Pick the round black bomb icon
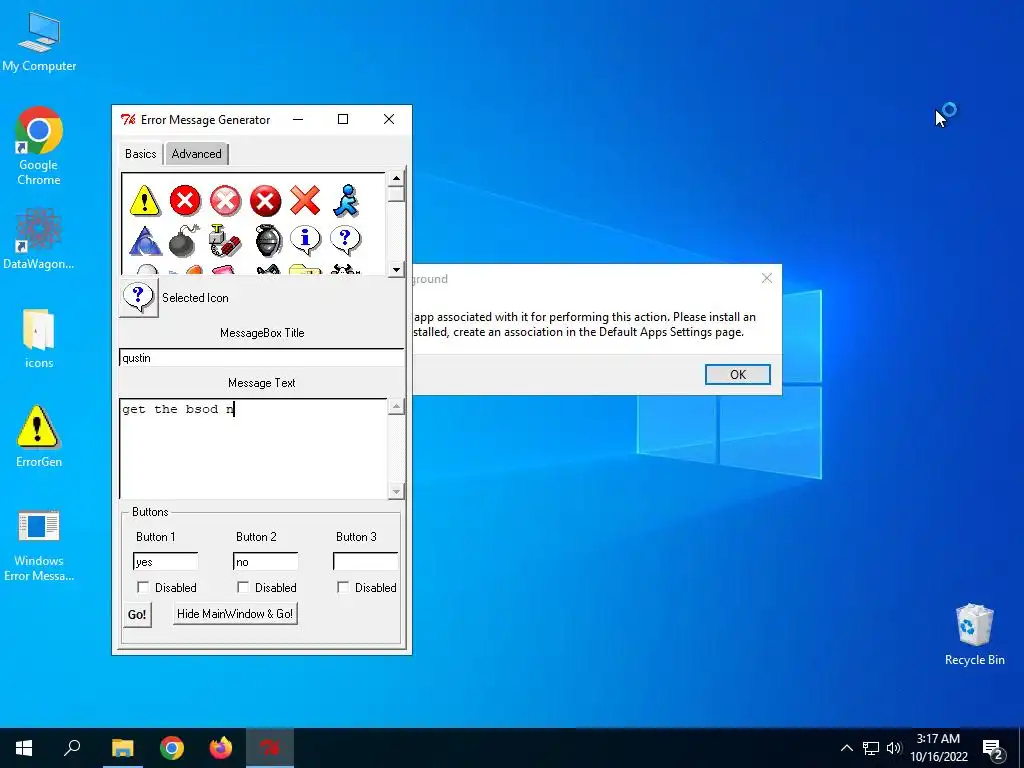This screenshot has height=768, width=1024. pyautogui.click(x=184, y=241)
